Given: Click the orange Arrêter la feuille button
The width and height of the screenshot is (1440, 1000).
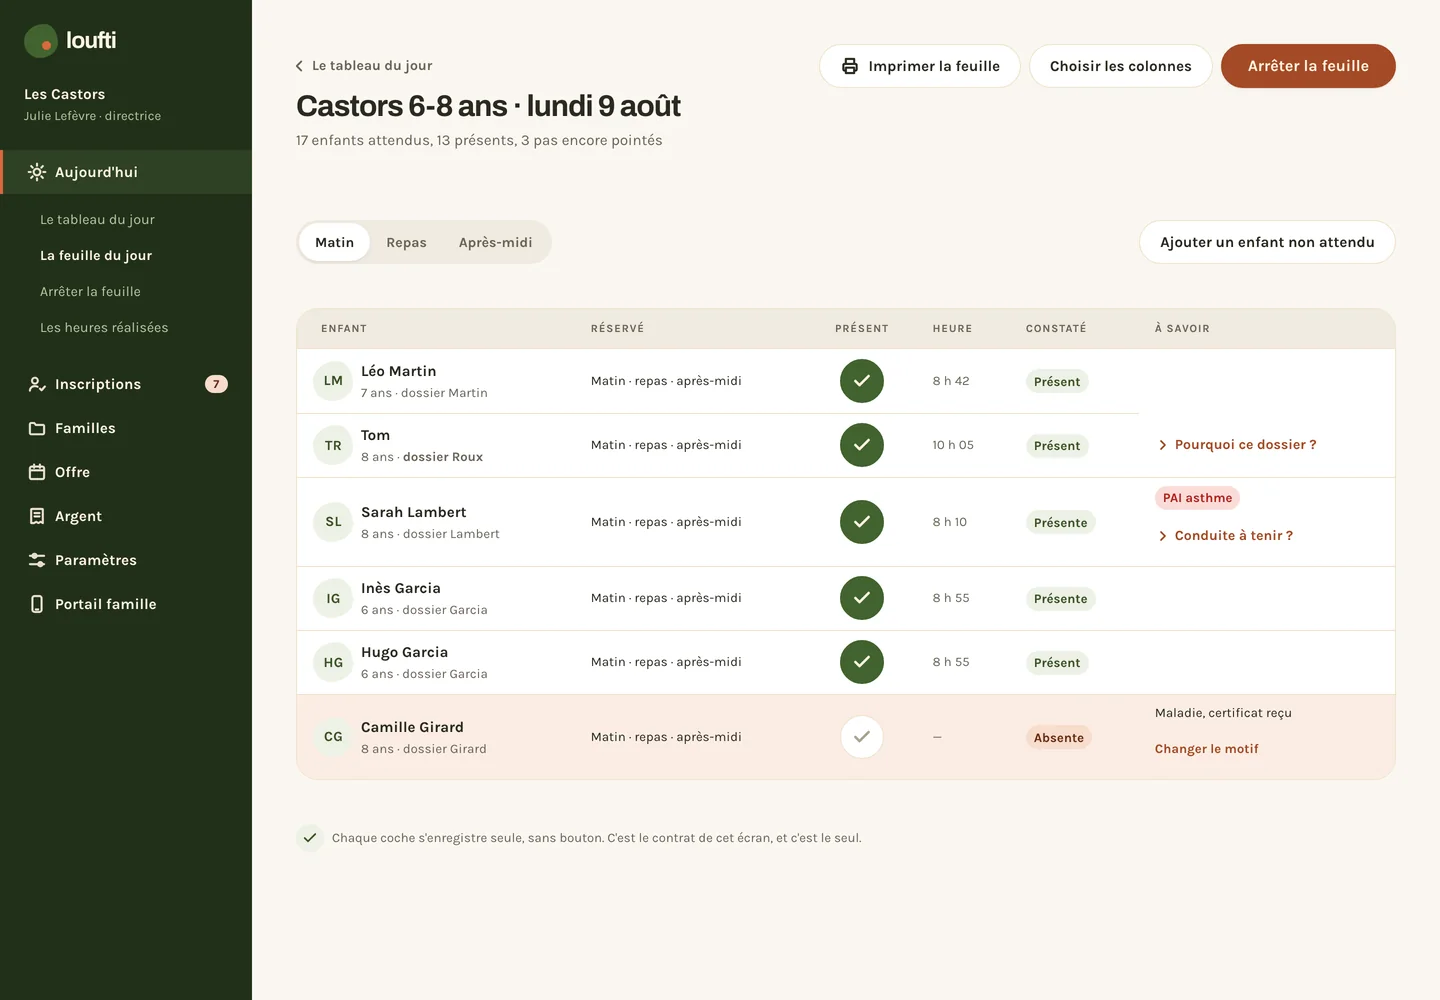Looking at the screenshot, I should [x=1308, y=66].
